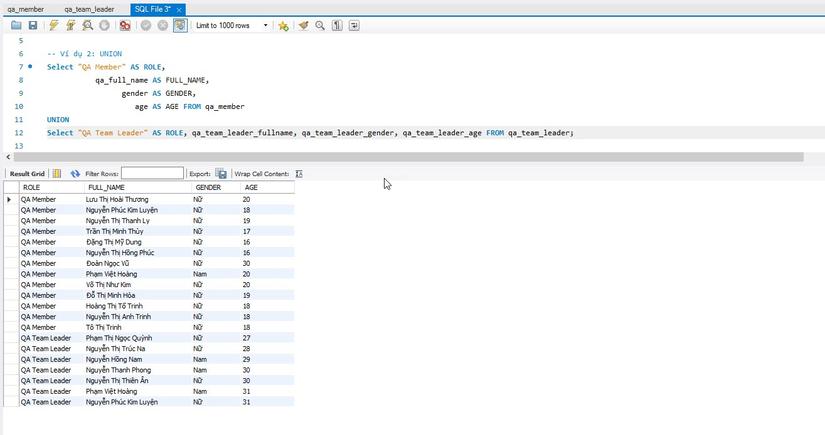Switch to the qa_team_leader tab
Image resolution: width=825 pixels, height=435 pixels.
point(90,9)
